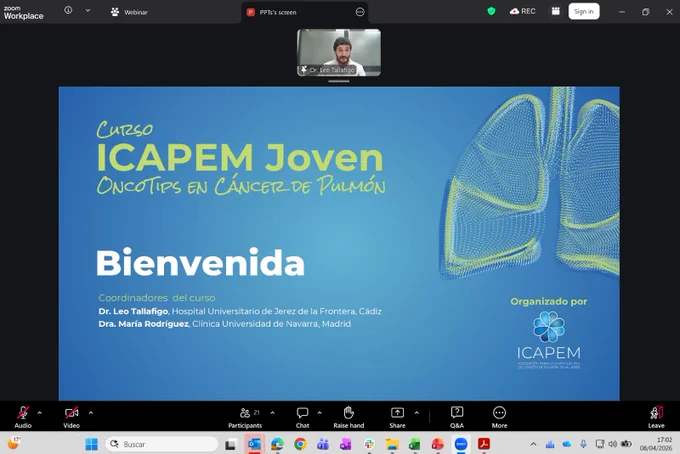Open Google Chrome from the taskbar

300,444
